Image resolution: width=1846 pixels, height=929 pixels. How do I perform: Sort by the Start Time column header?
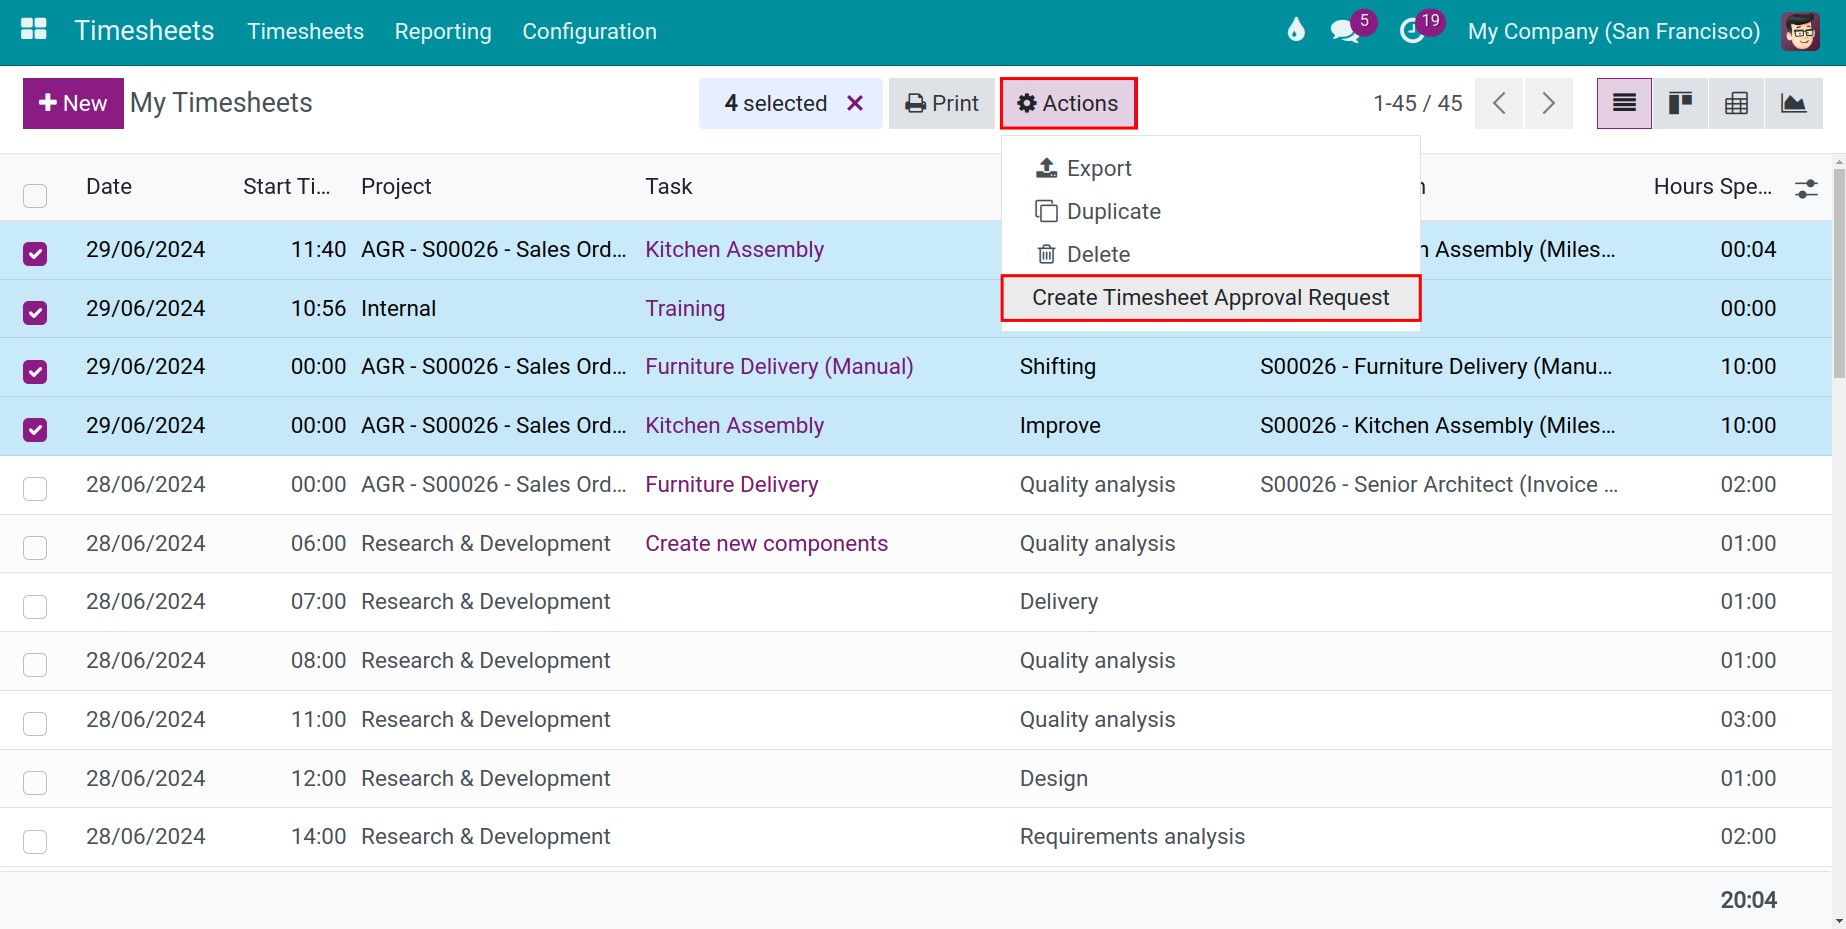click(x=287, y=187)
